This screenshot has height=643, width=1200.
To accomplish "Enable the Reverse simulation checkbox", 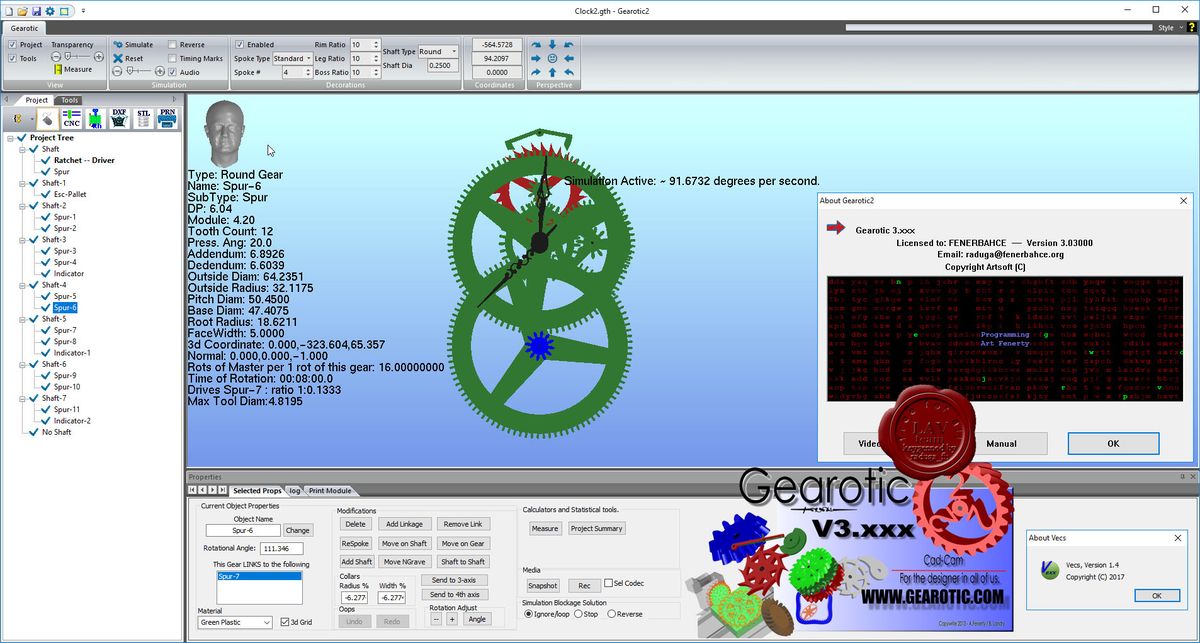I will 172,45.
